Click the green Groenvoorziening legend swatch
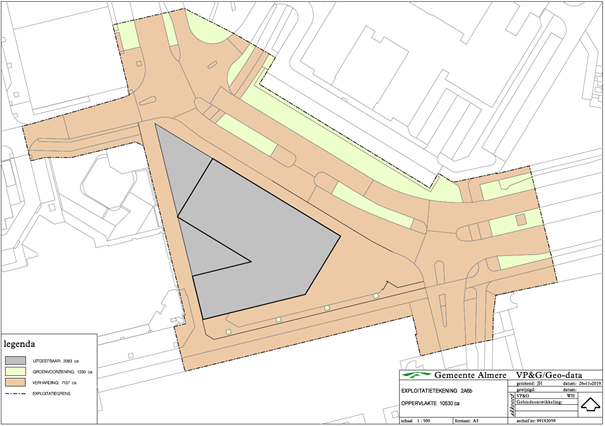This screenshot has width=605, height=426. tap(17, 370)
